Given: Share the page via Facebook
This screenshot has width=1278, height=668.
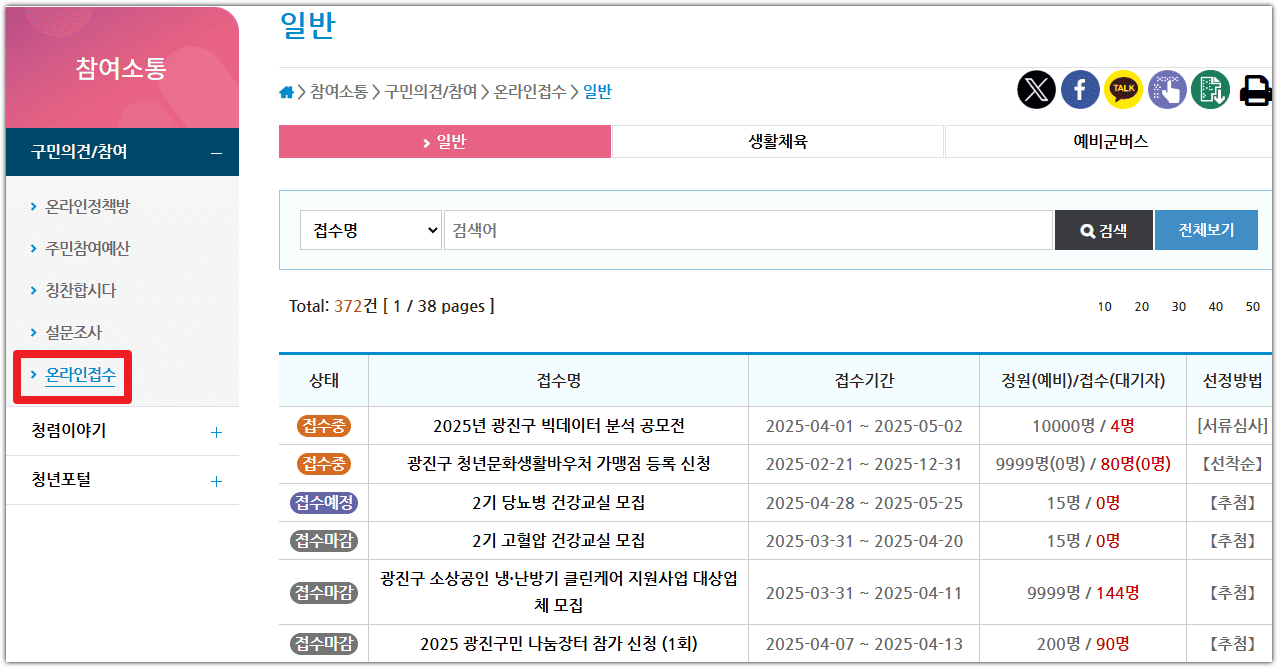Looking at the screenshot, I should (x=1080, y=89).
